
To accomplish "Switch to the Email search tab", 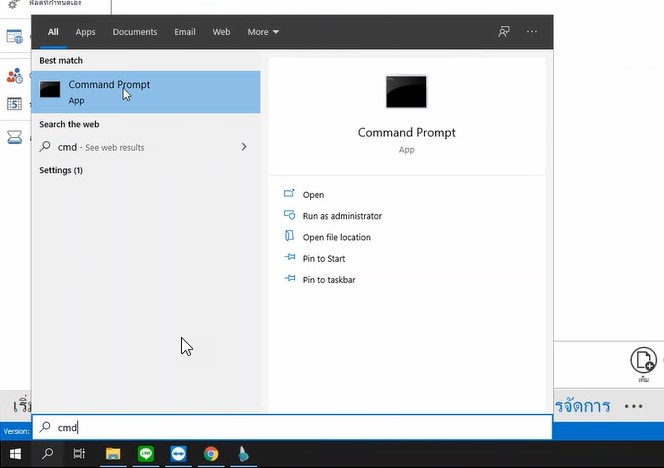I will pyautogui.click(x=185, y=32).
